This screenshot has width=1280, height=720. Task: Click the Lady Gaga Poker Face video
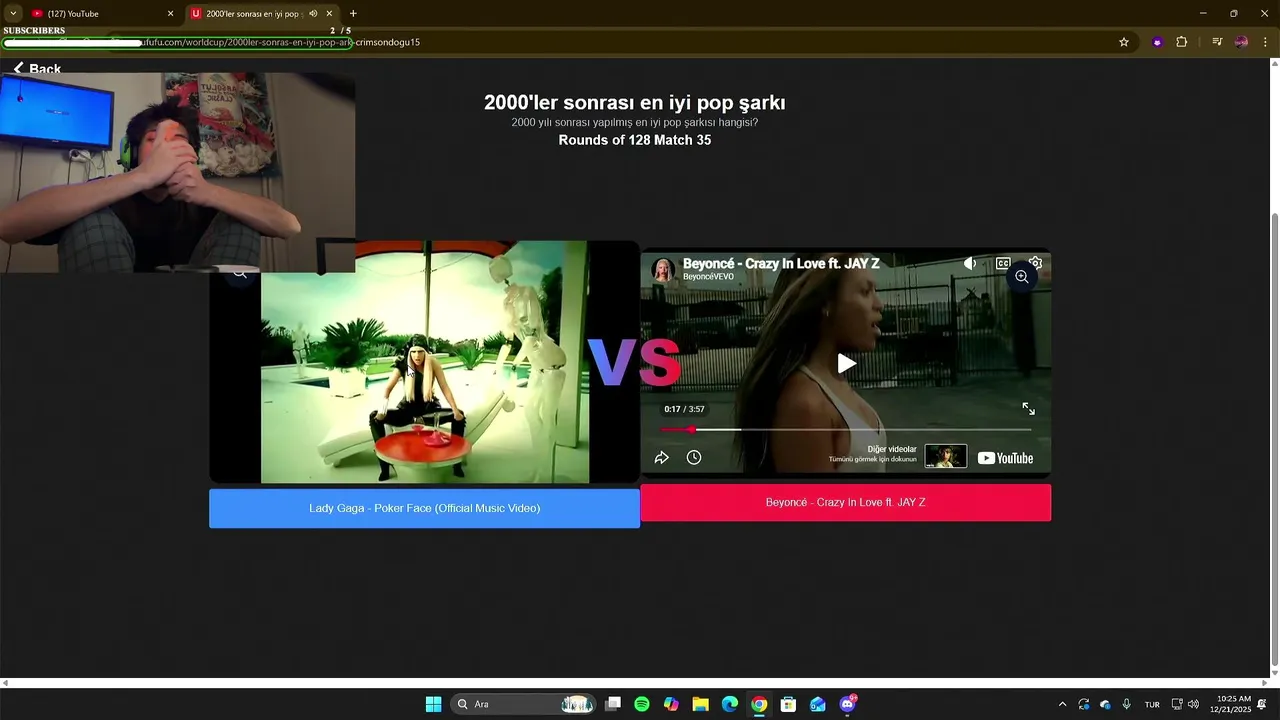[424, 362]
